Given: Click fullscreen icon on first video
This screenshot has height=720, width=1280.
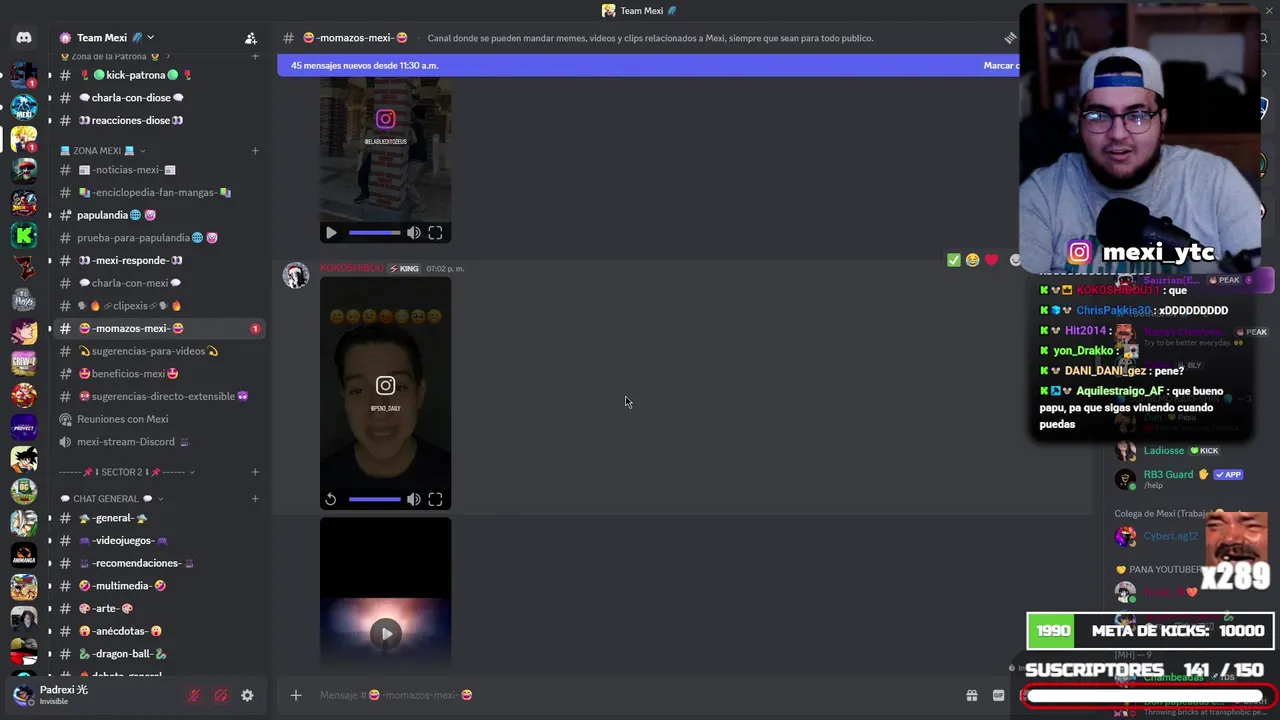Looking at the screenshot, I should (x=435, y=233).
